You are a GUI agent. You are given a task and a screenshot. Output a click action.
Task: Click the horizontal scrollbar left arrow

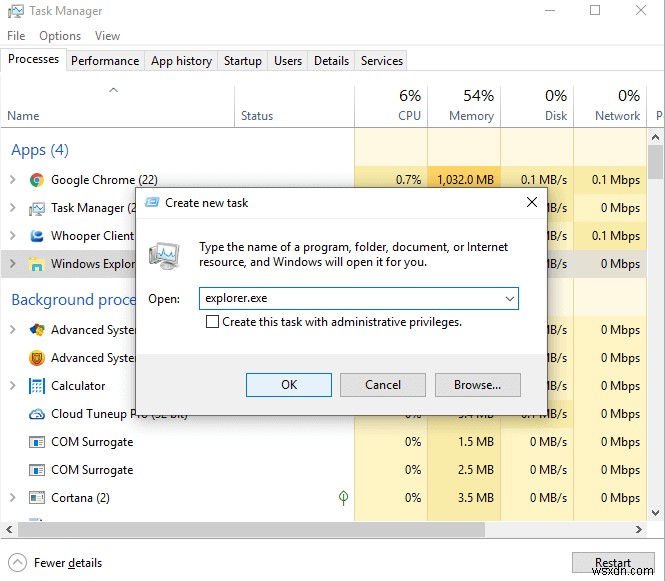[x=9, y=530]
